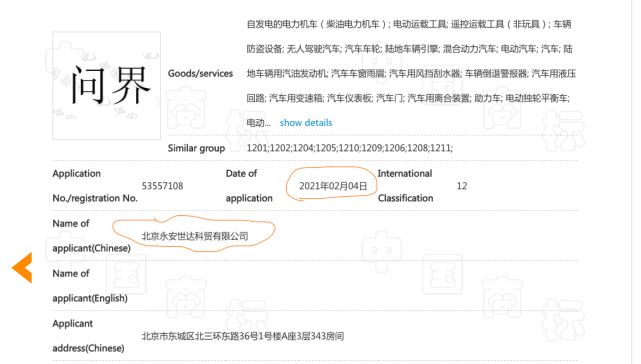Click Applicant address(Chinese) label

[x=88, y=336]
